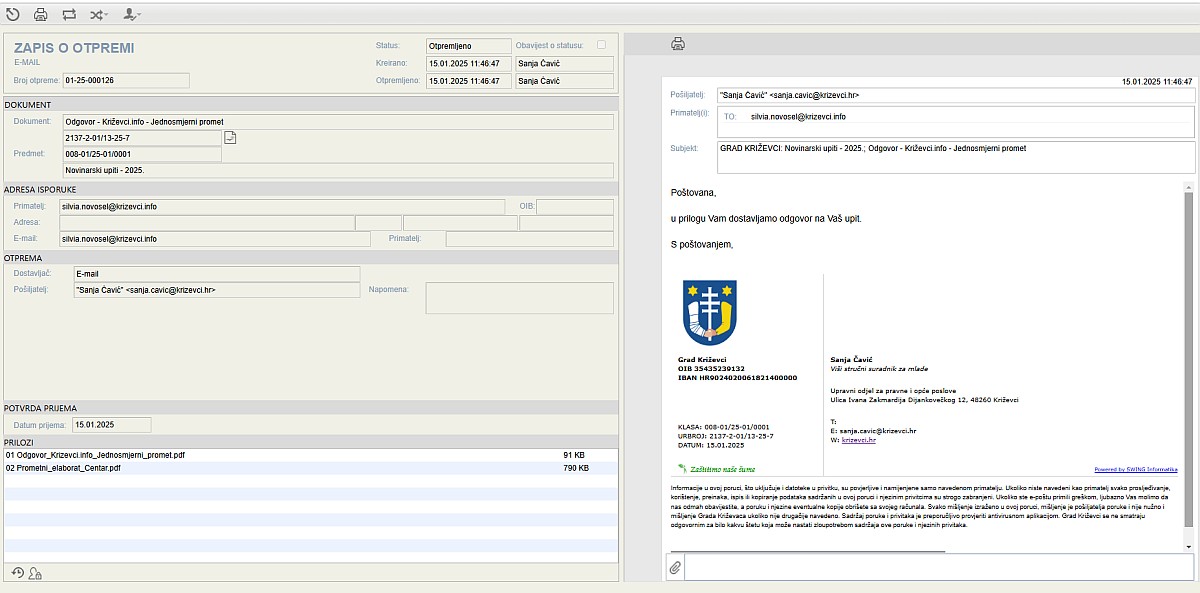Expand the crossed-arrows shuffle dropdown in toolbar

click(x=99, y=15)
